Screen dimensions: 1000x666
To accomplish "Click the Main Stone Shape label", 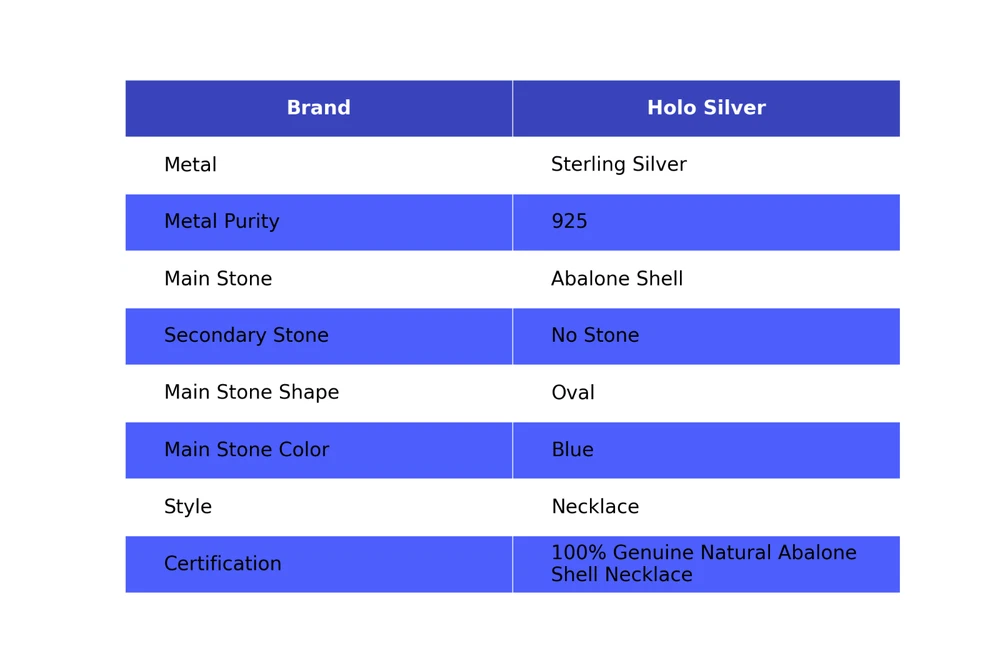I will 251,393.
